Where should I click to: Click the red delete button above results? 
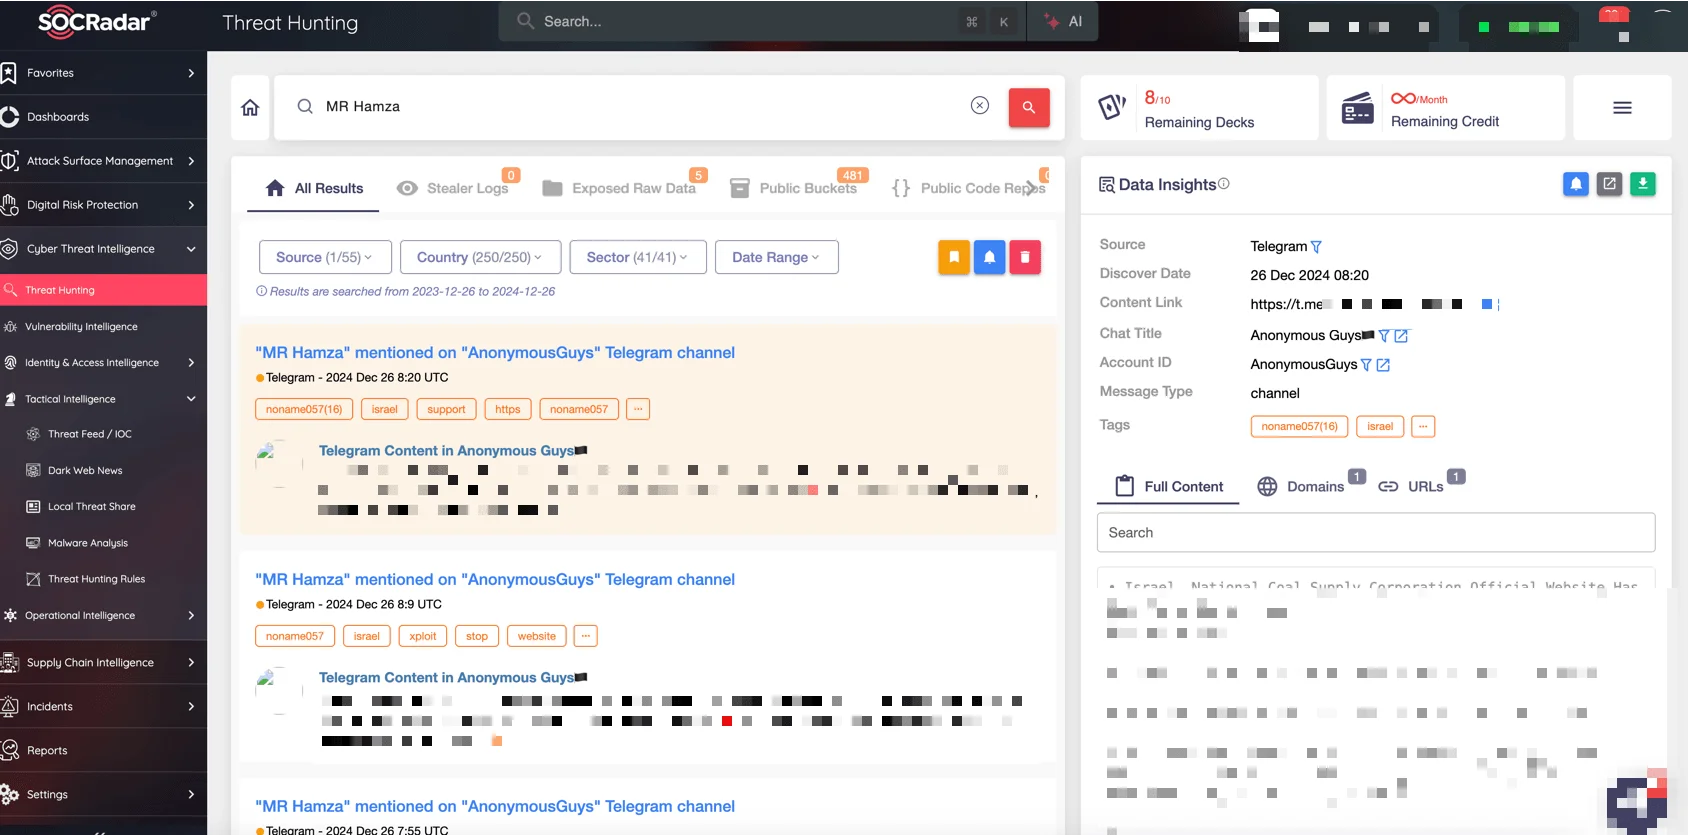point(1025,257)
